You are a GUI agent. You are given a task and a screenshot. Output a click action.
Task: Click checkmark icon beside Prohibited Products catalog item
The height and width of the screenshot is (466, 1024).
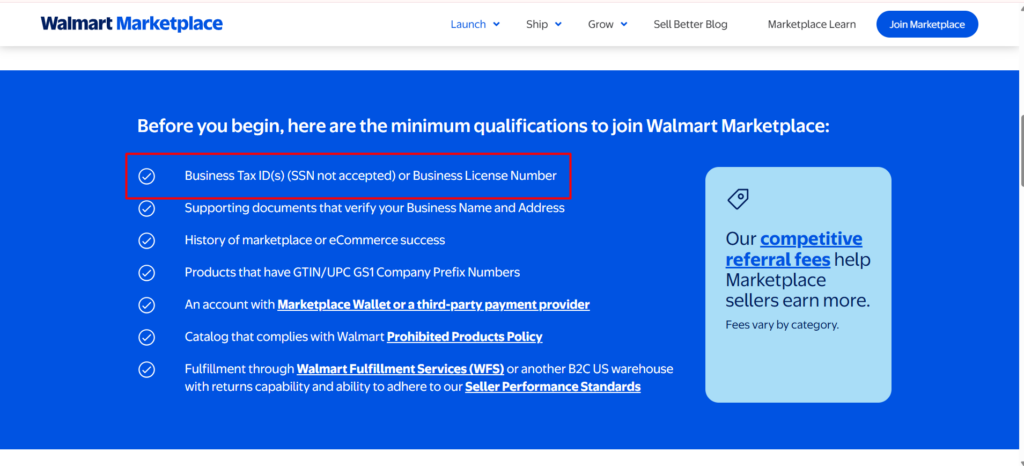coord(147,337)
